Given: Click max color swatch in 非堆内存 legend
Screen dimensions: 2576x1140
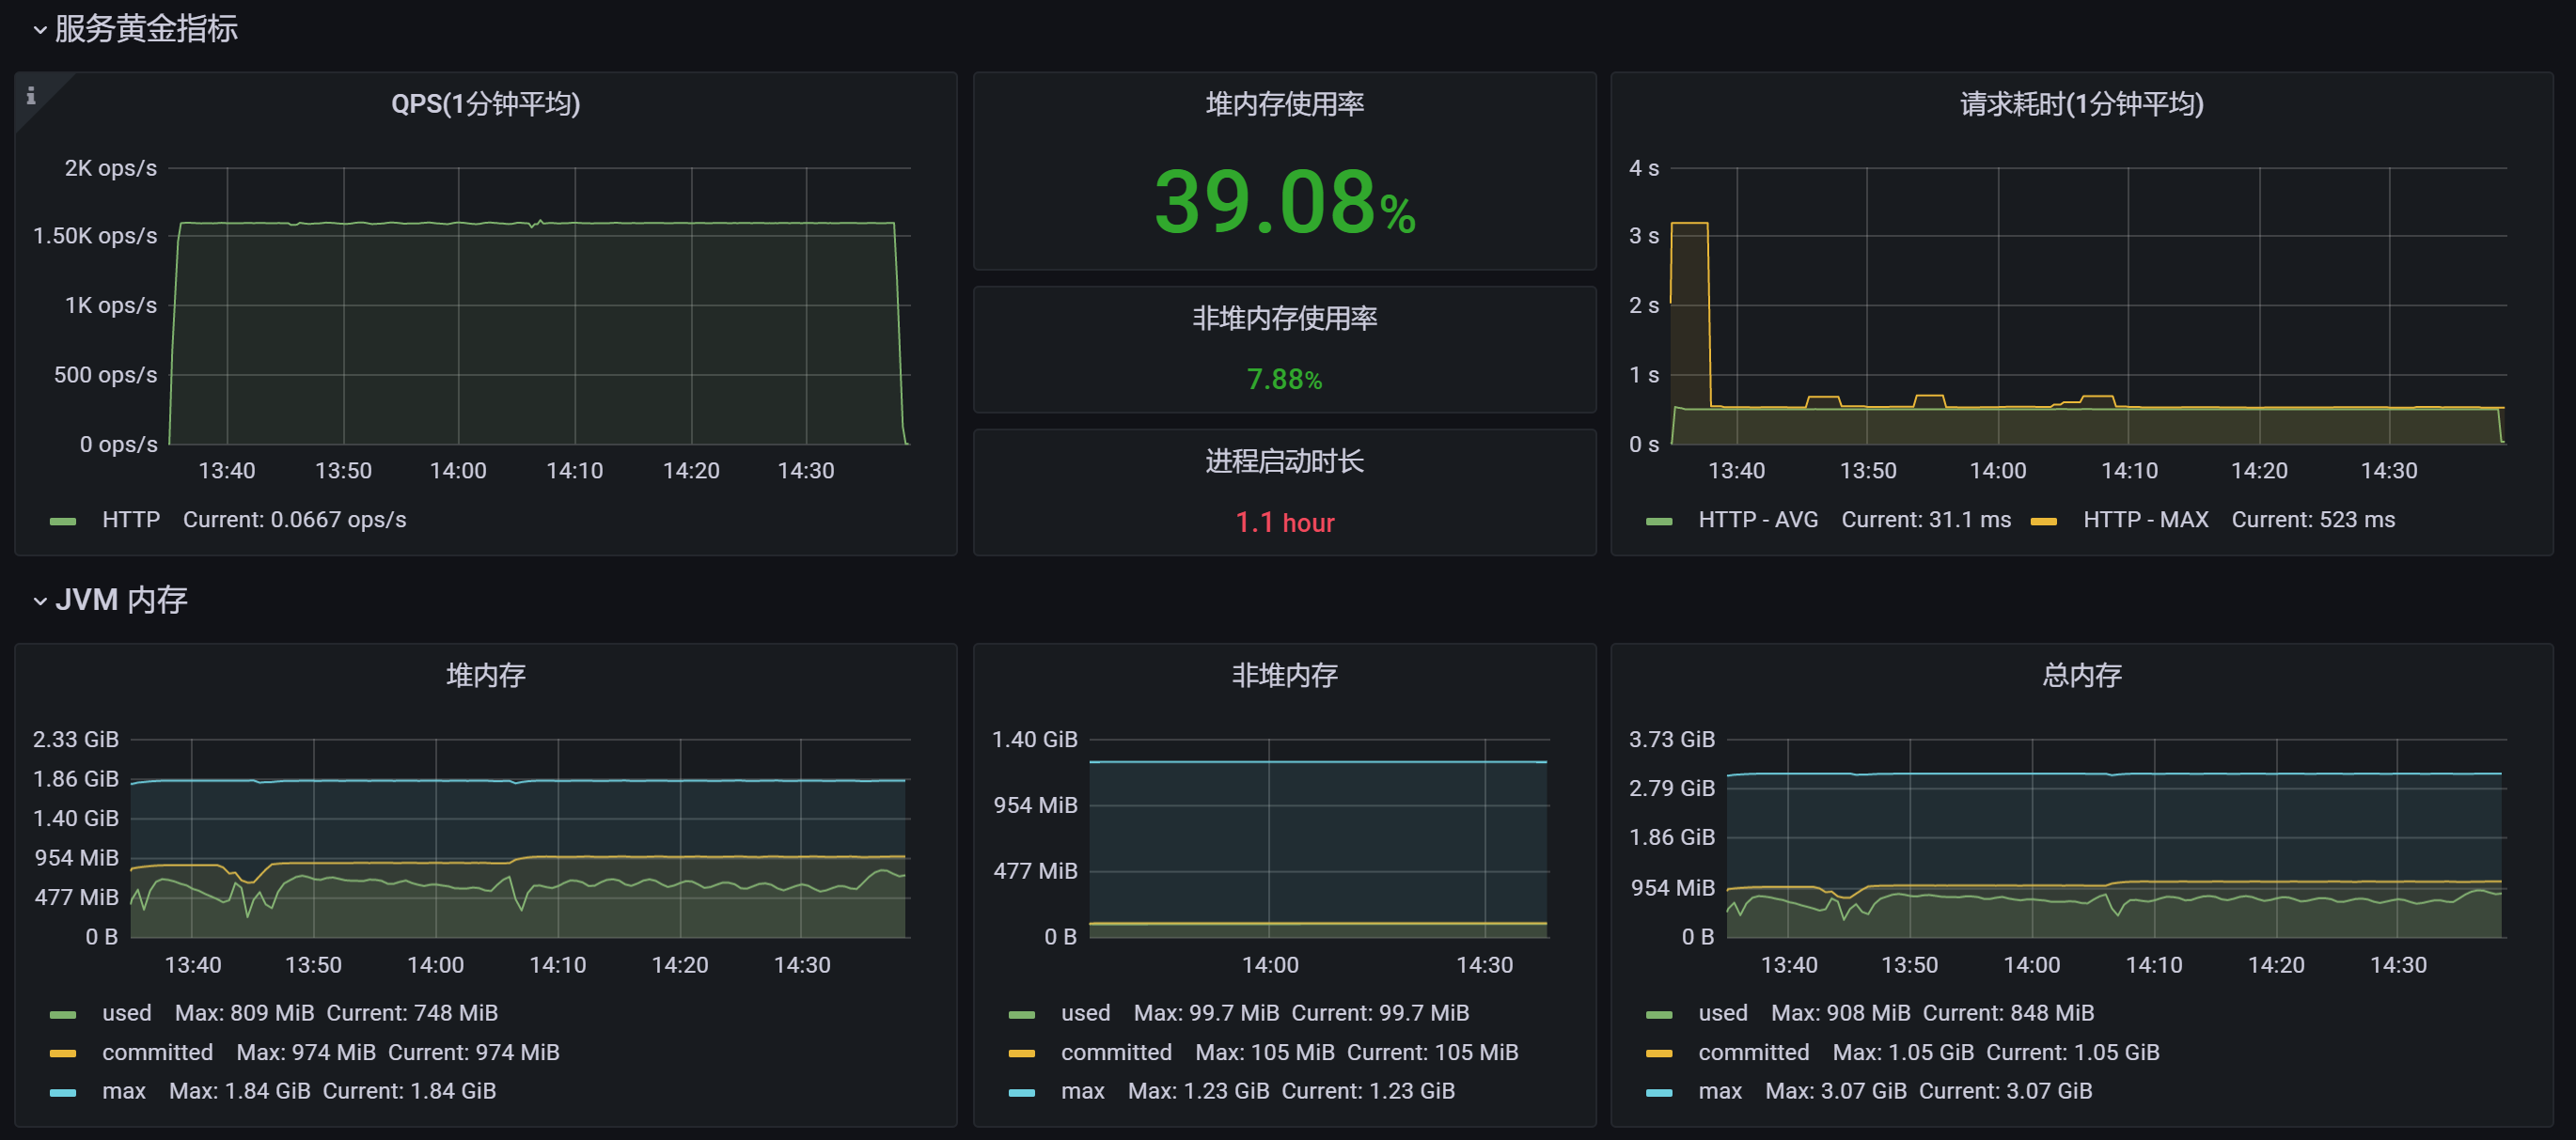Looking at the screenshot, I should [1022, 1092].
